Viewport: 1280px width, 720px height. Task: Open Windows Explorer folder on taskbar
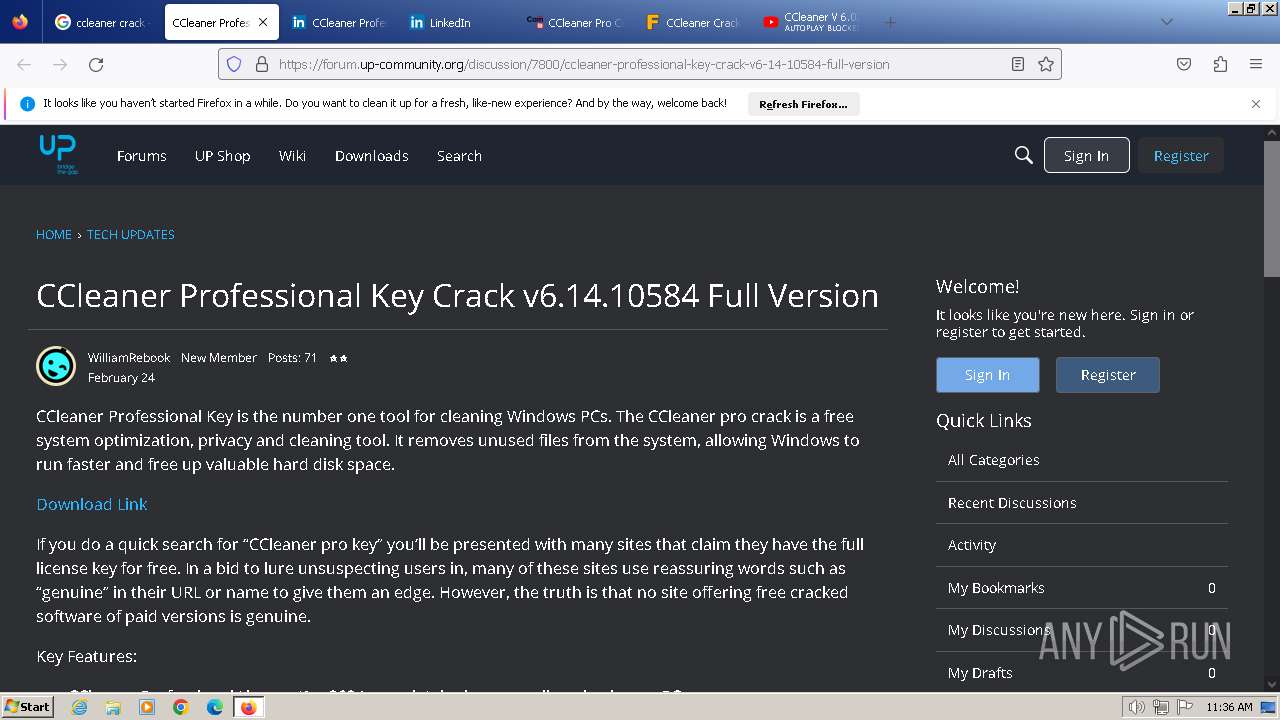click(x=113, y=707)
